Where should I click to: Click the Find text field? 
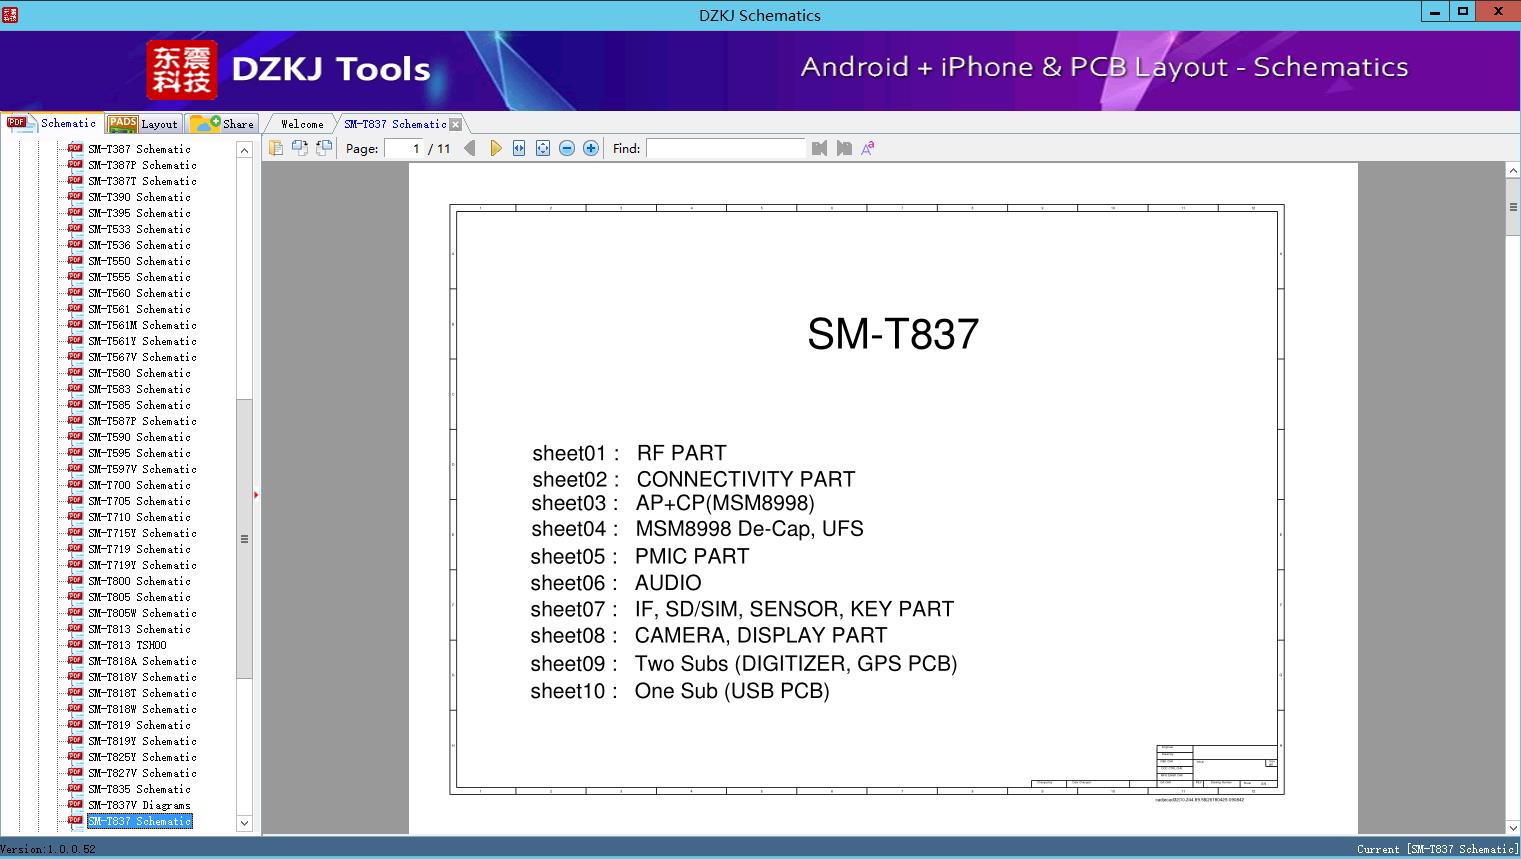[725, 148]
